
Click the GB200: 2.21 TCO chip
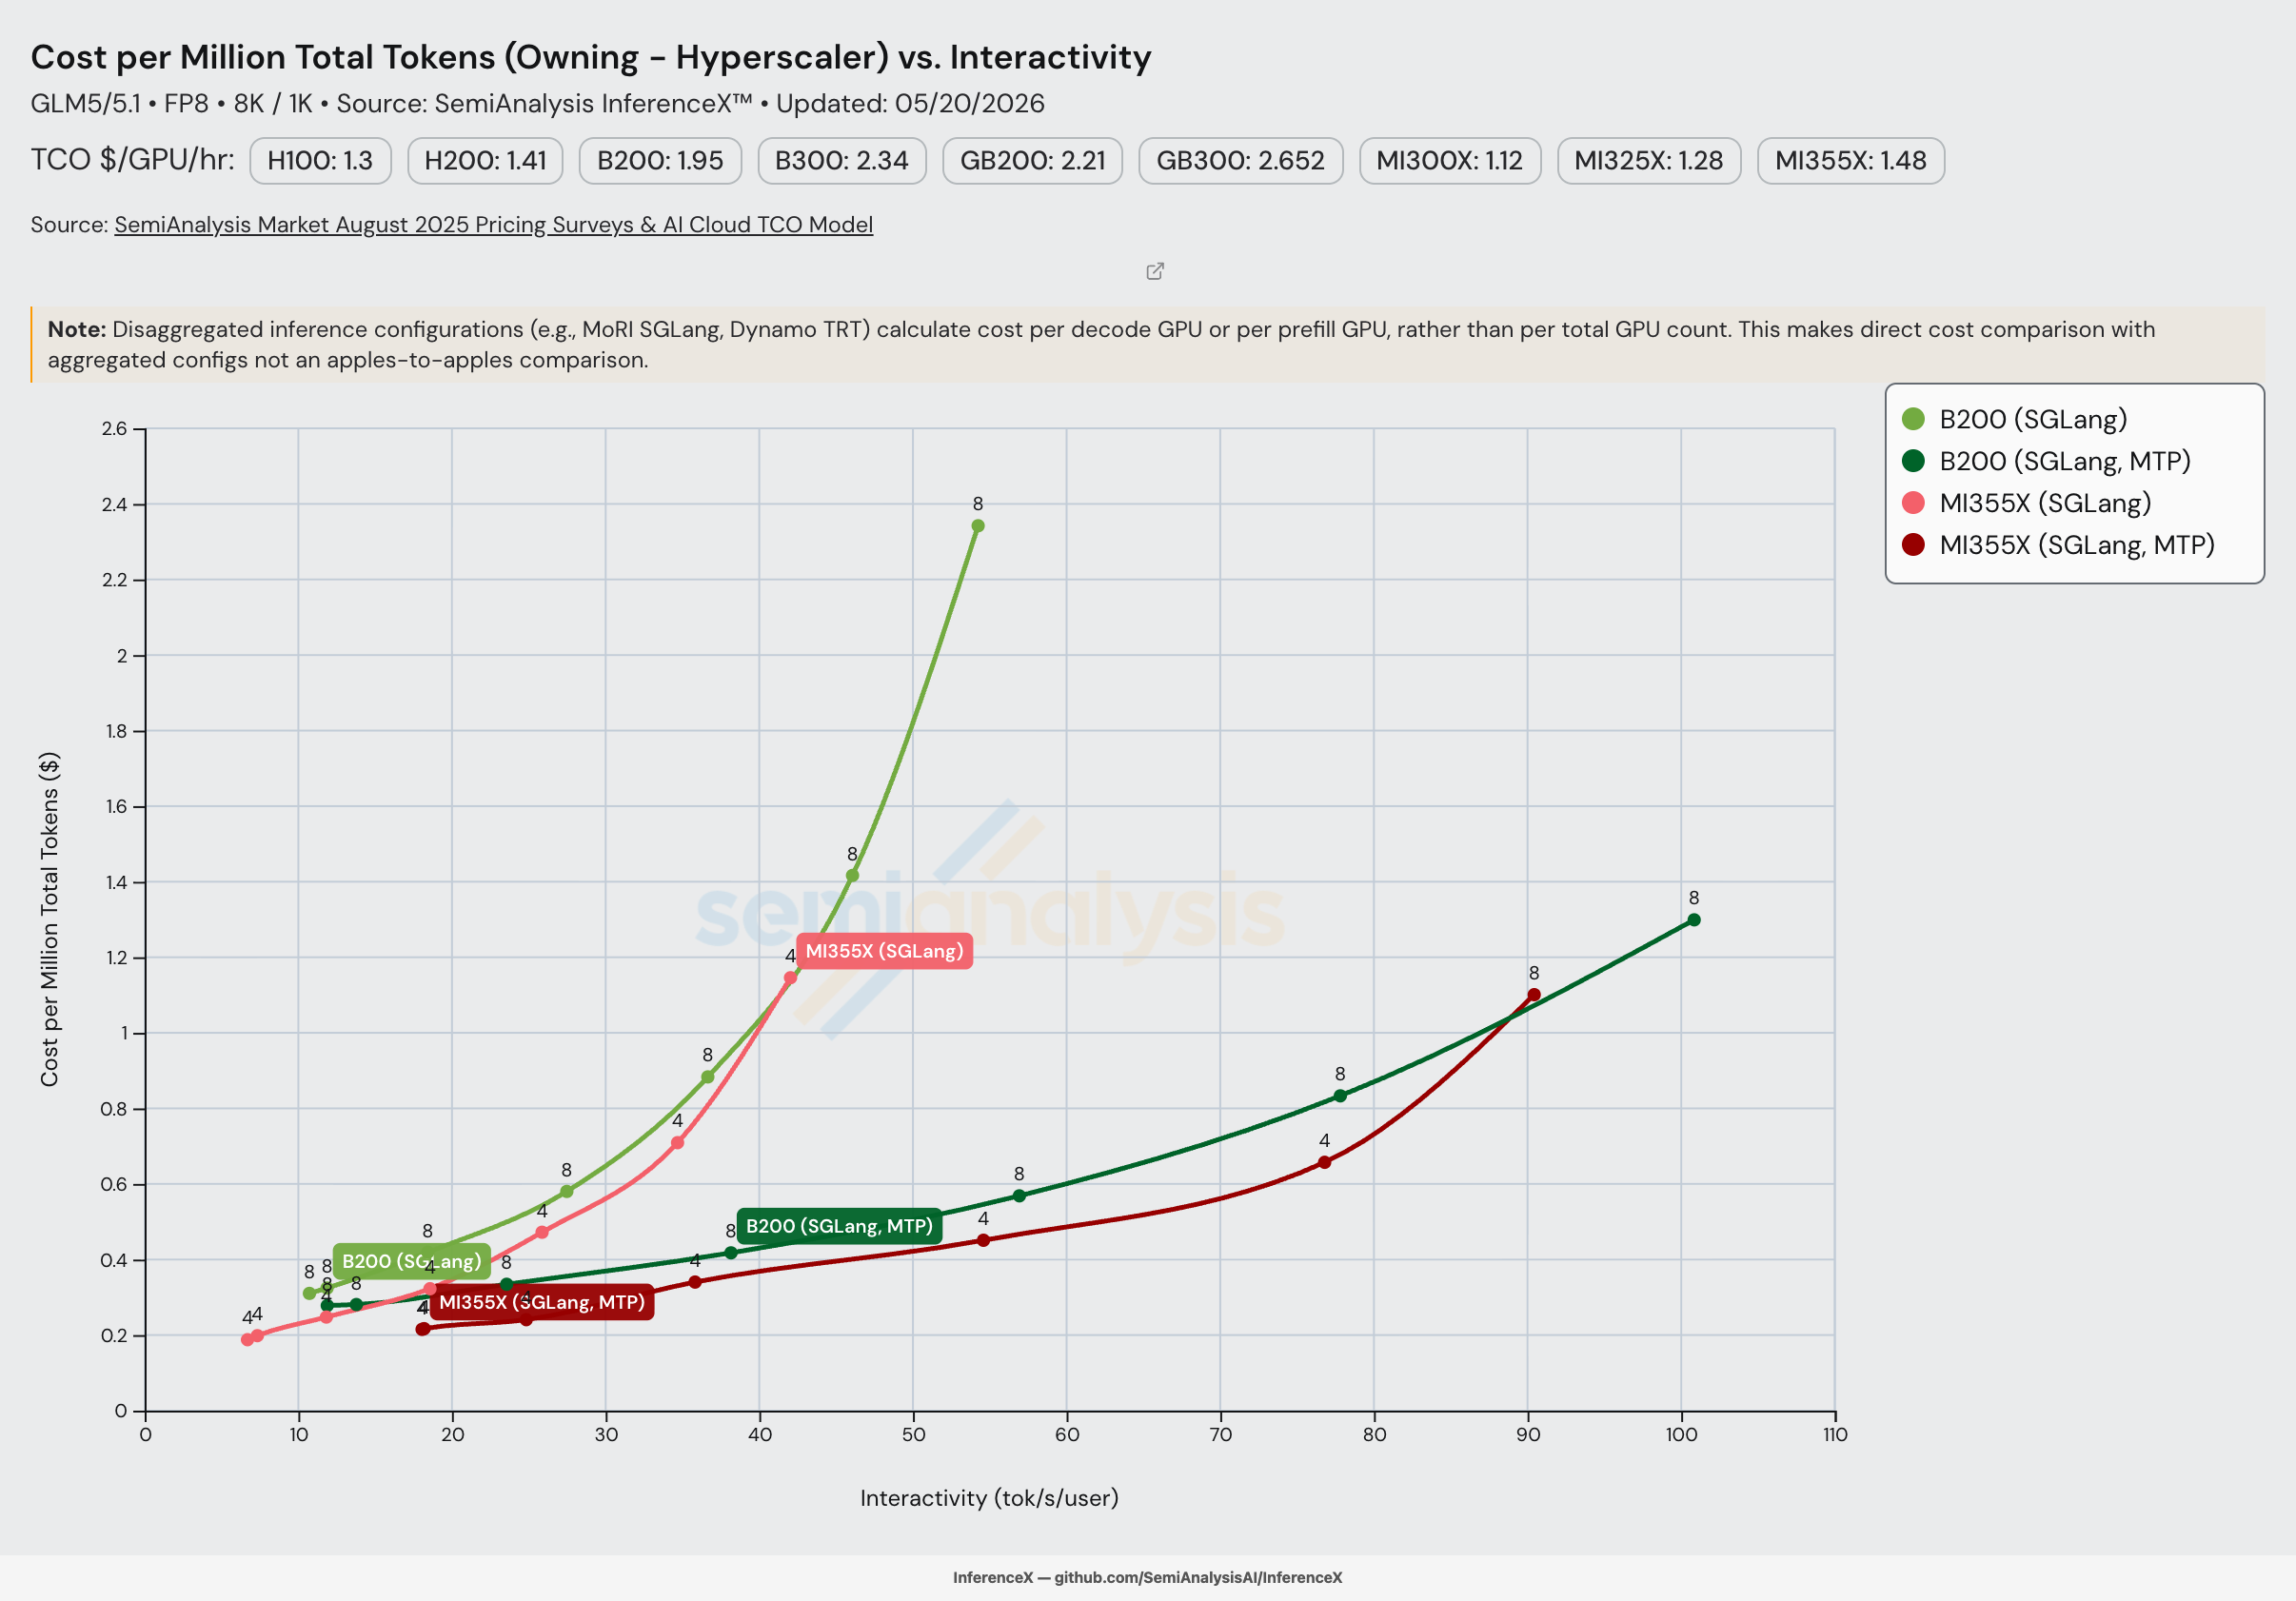coord(1033,161)
